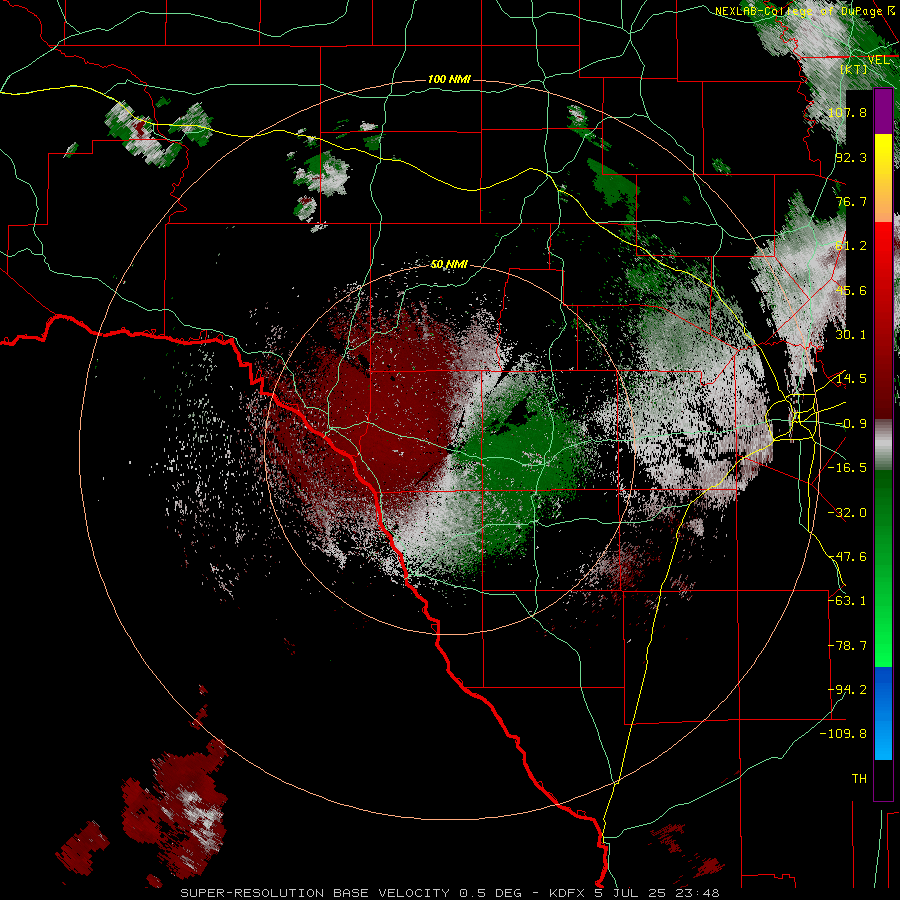Image resolution: width=900 pixels, height=900 pixels.
Task: Click the black TH segment of the color bar
Action: 883,779
